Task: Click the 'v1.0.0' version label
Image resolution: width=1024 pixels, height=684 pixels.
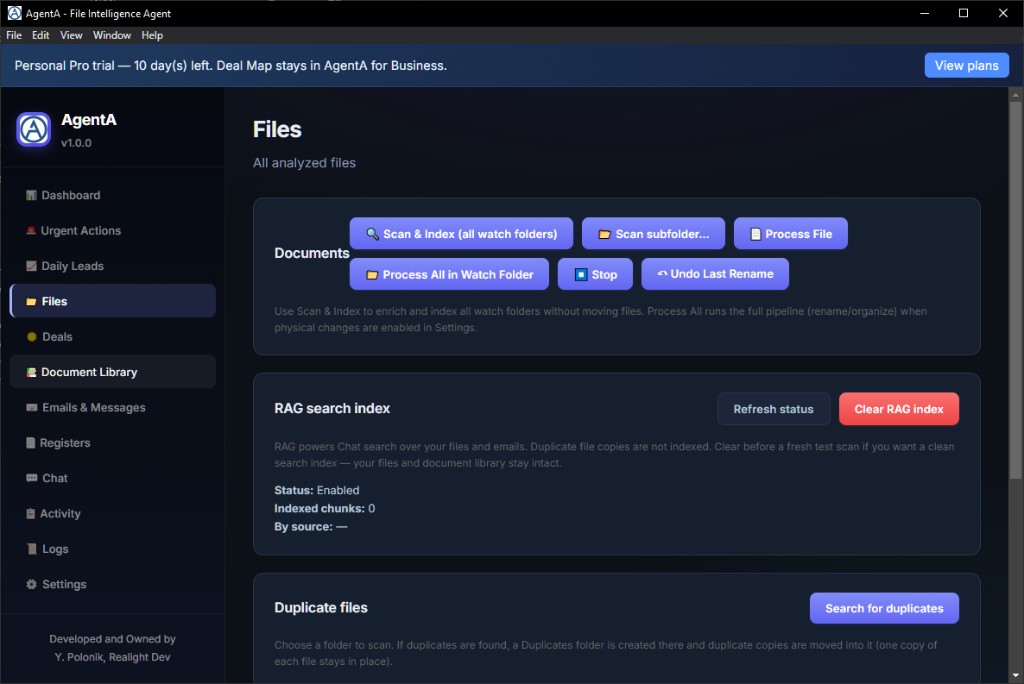Action: click(76, 143)
